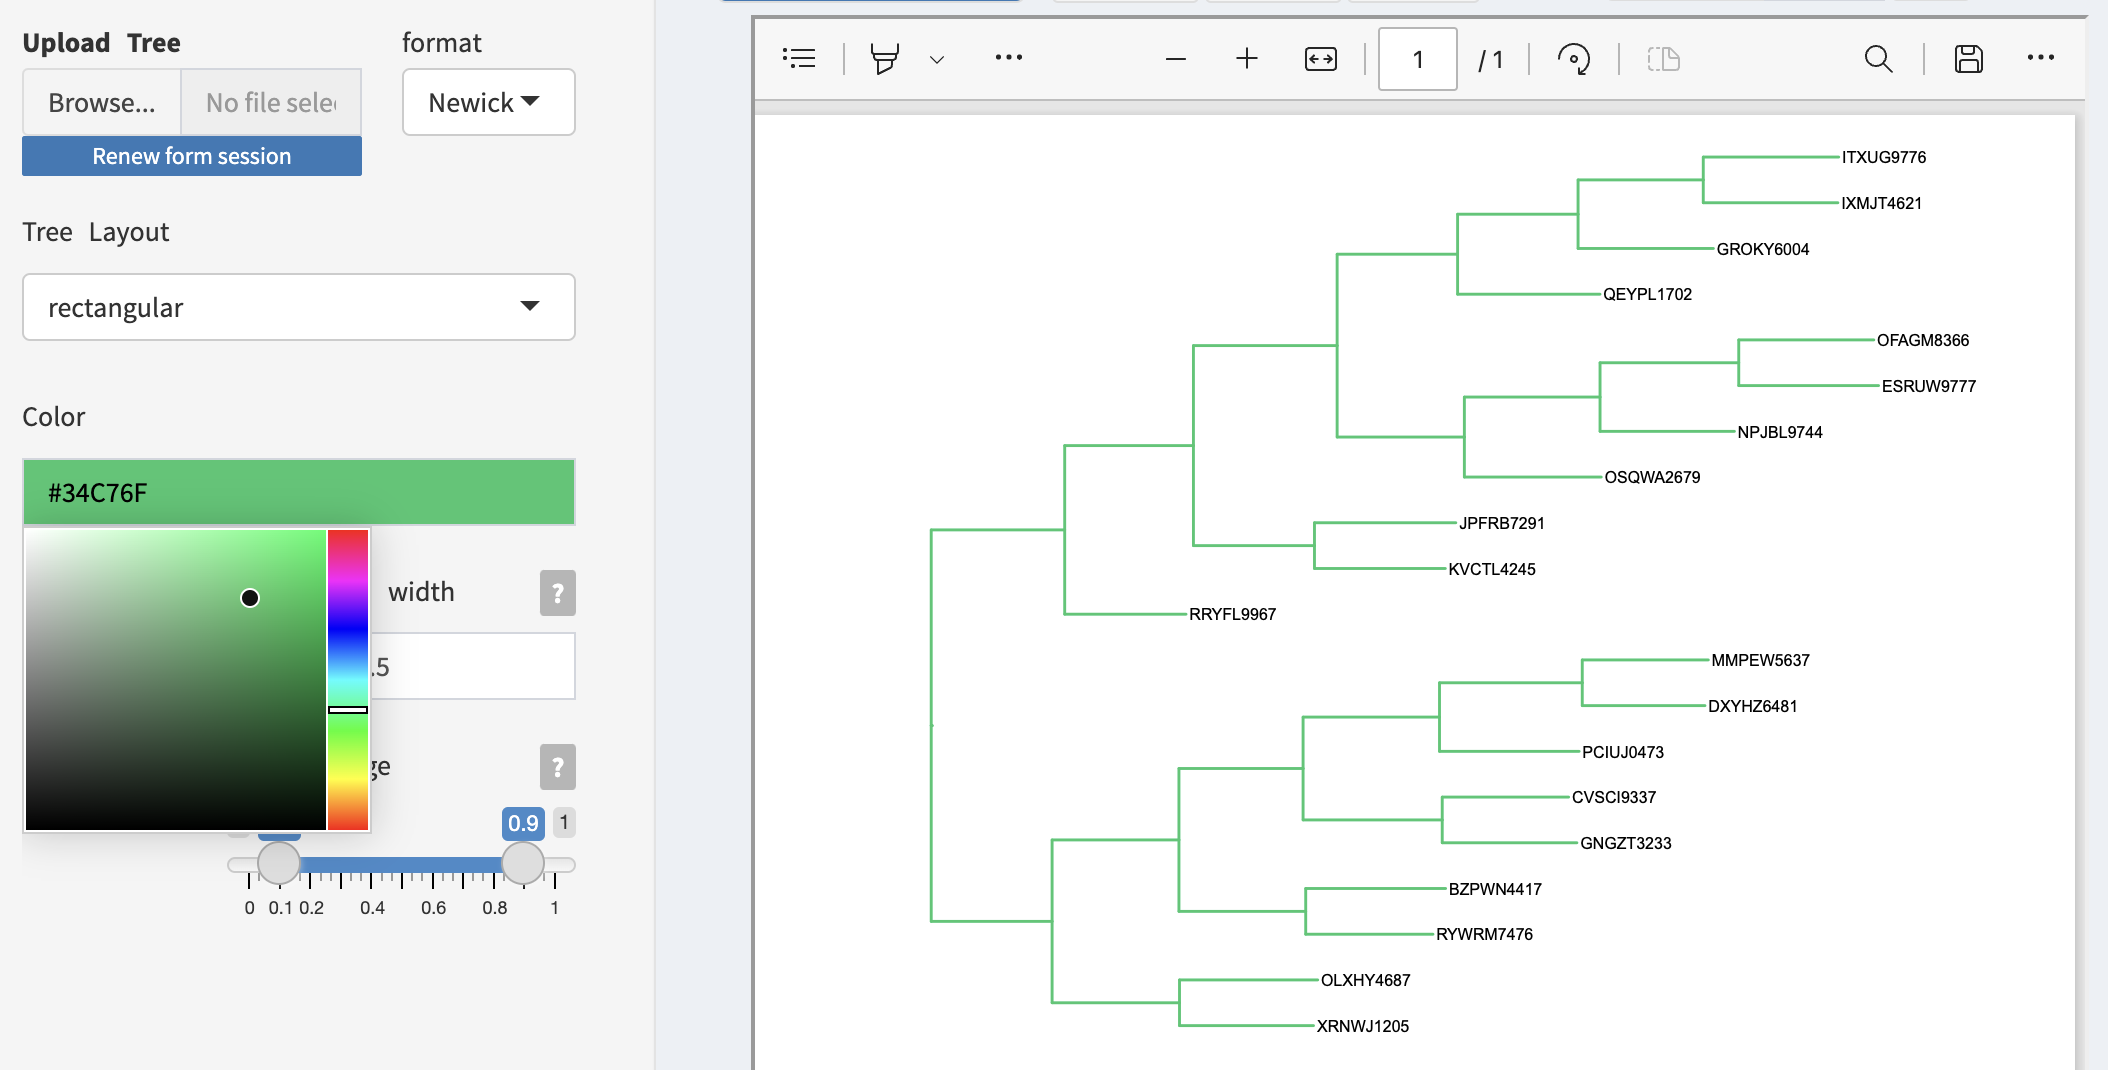The height and width of the screenshot is (1070, 2108).
Task: Open the help icon beside width
Action: point(557,593)
